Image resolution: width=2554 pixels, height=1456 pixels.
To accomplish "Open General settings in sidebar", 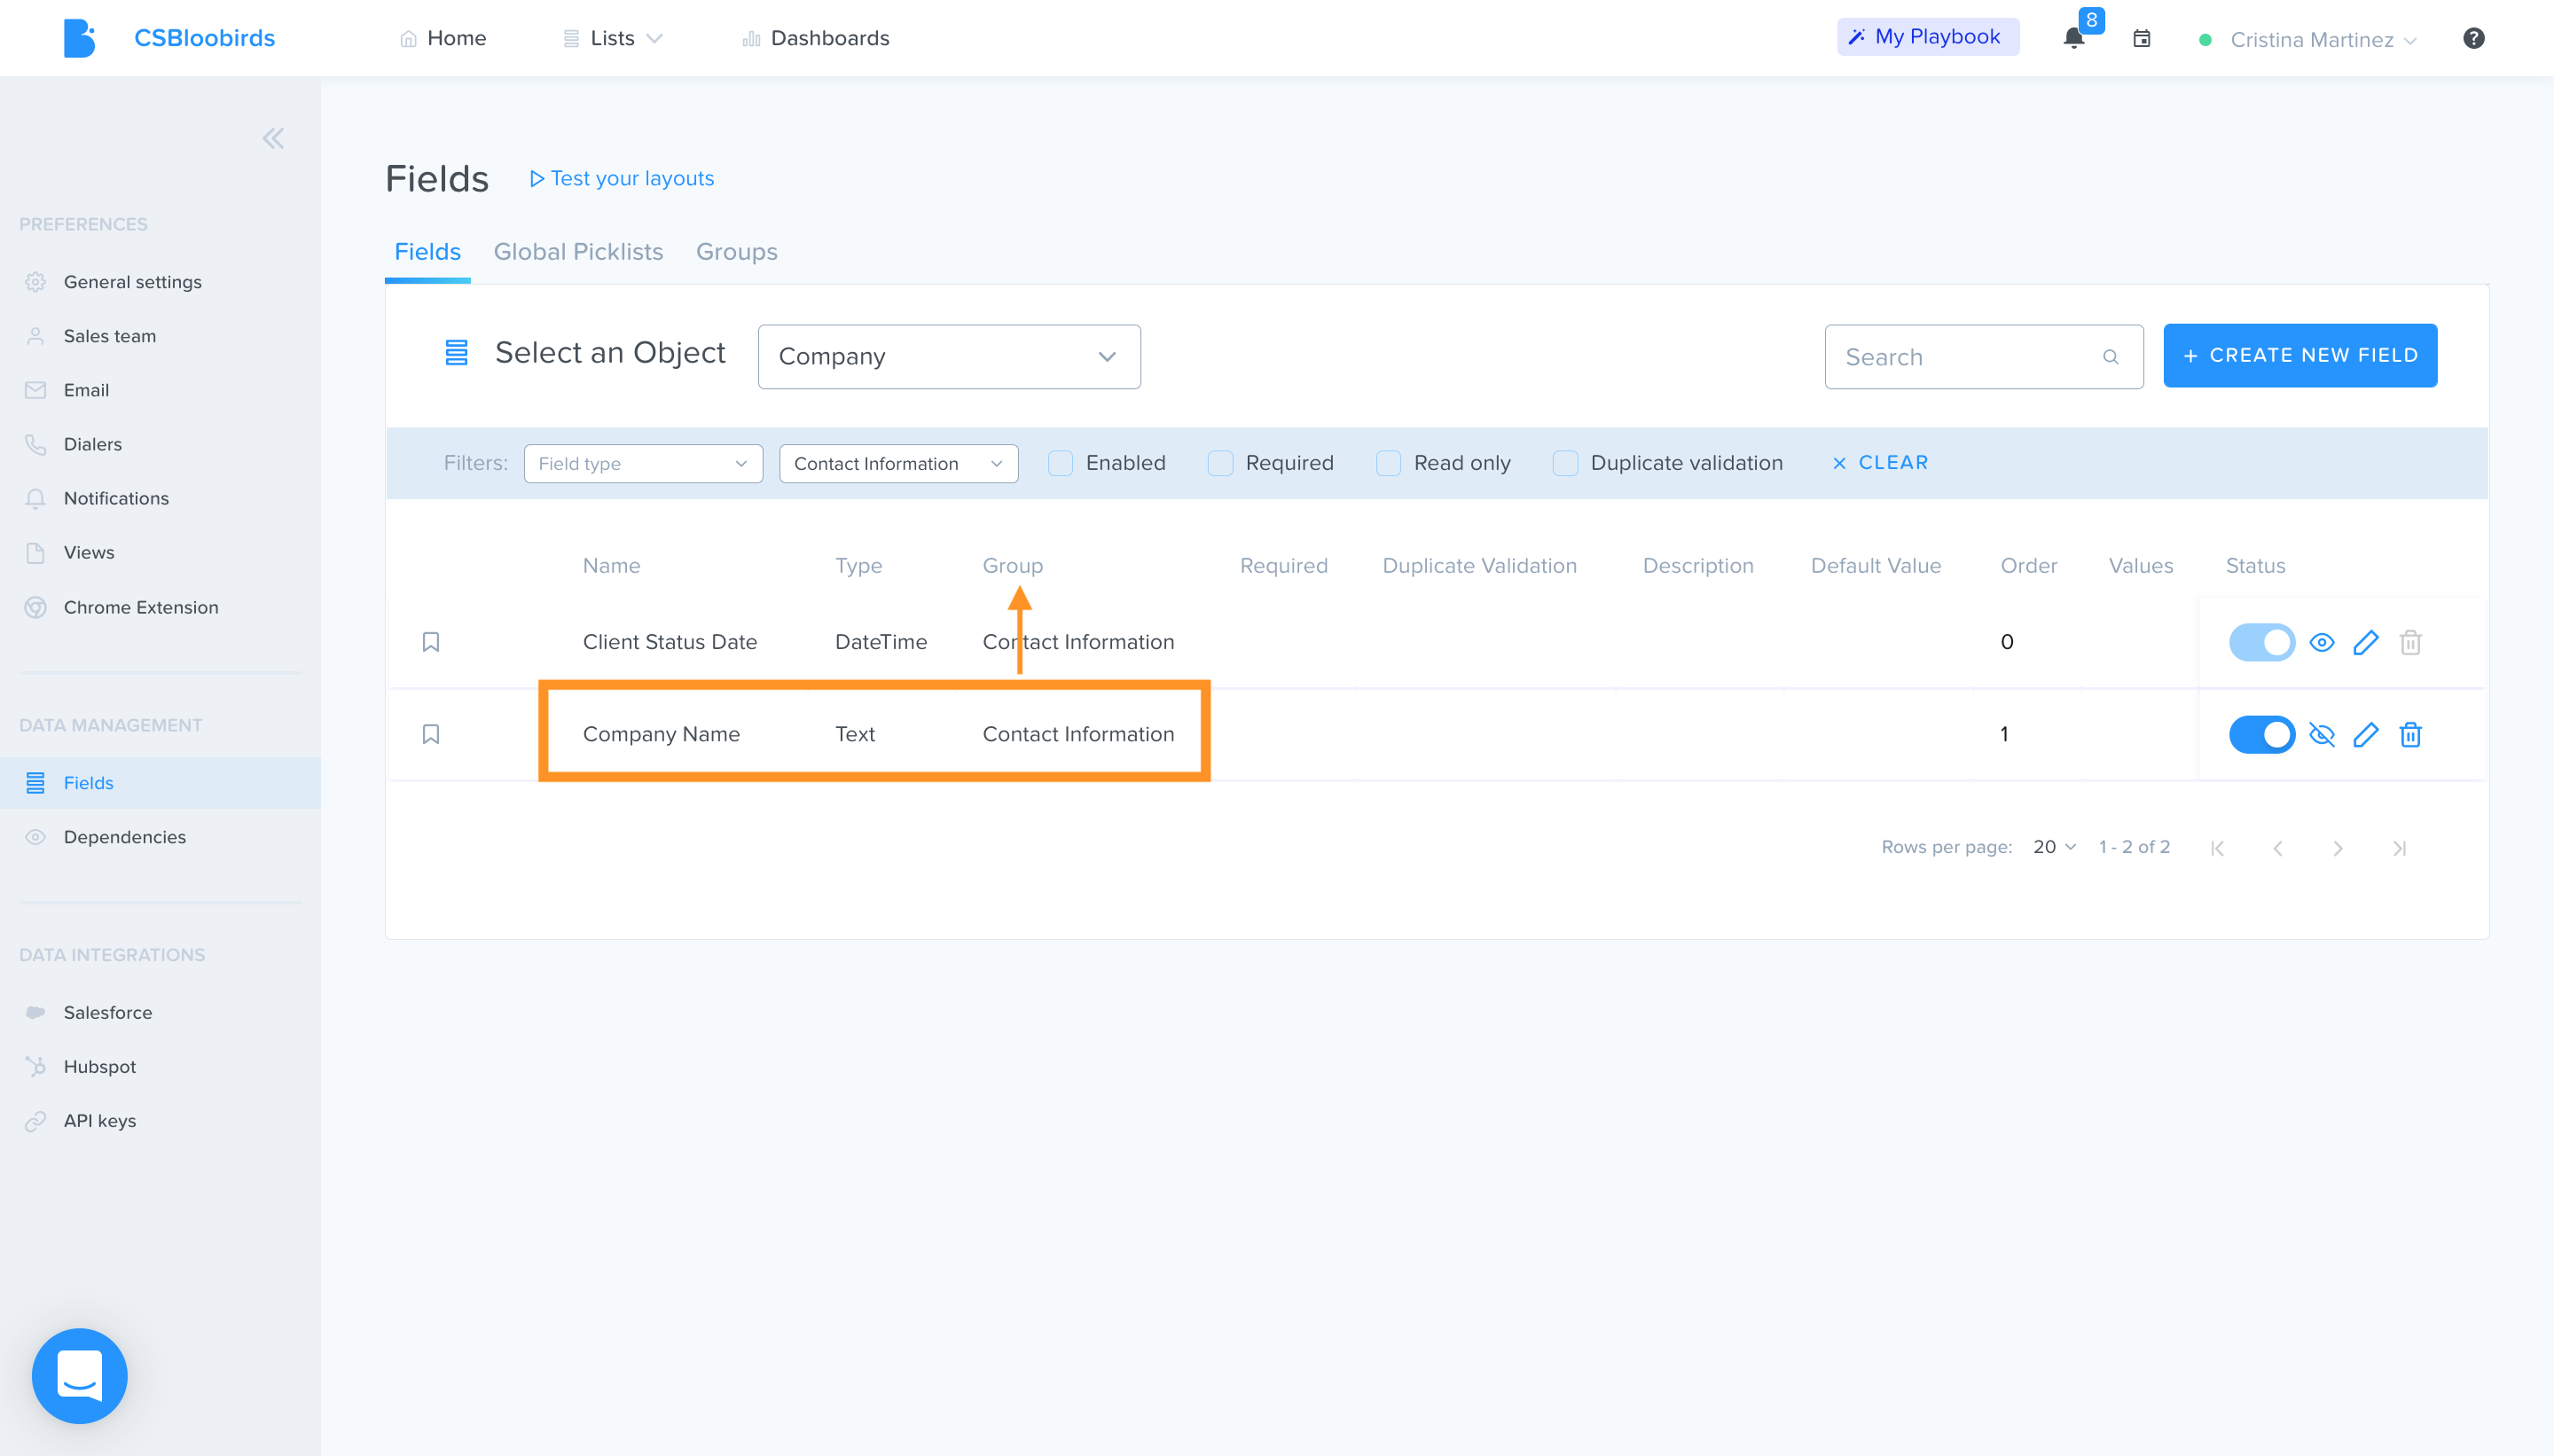I will click(x=133, y=282).
